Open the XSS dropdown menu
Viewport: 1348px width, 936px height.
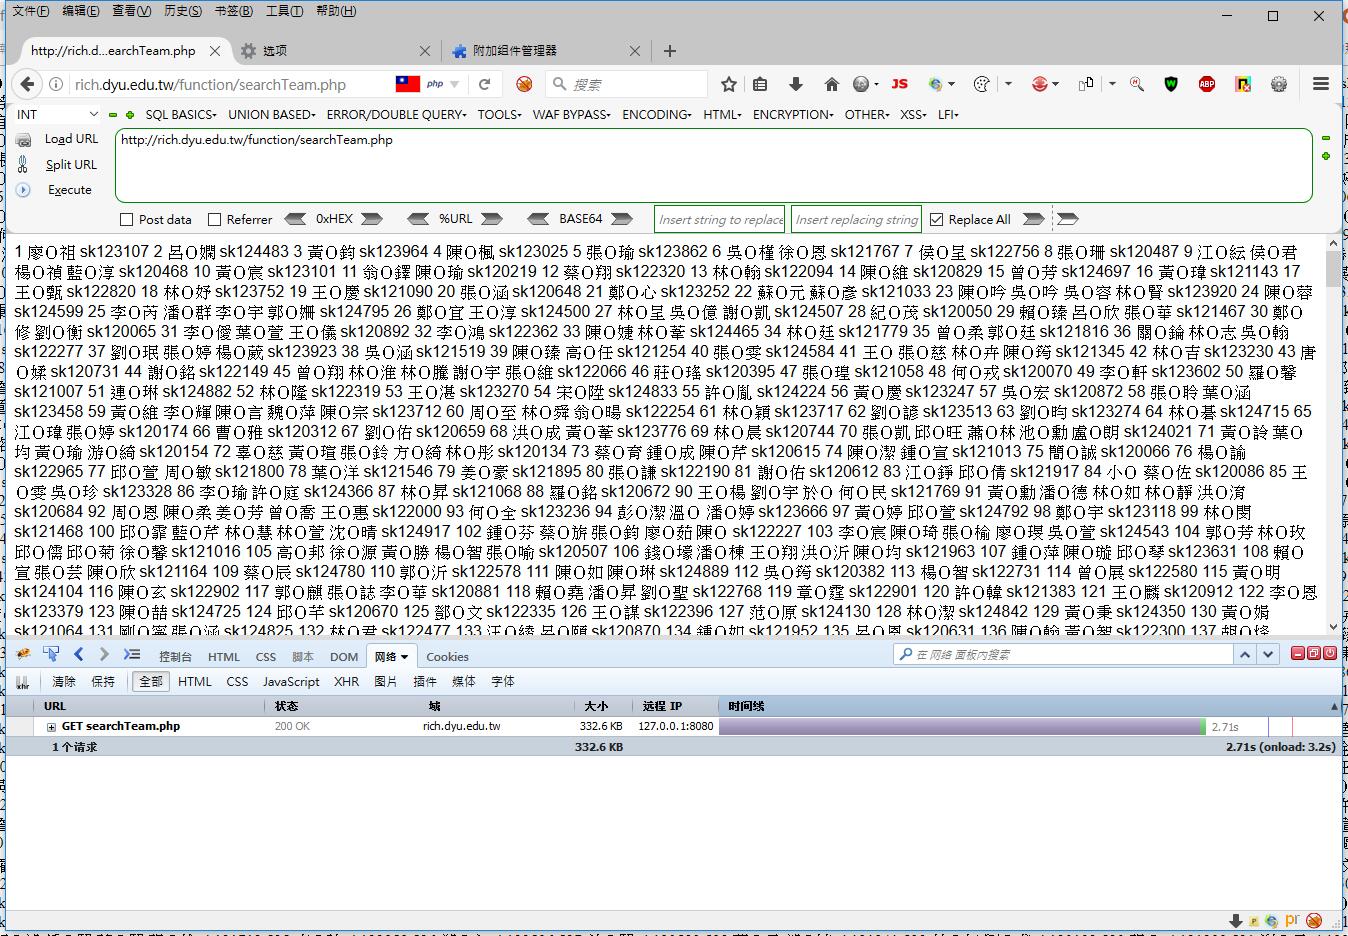913,114
